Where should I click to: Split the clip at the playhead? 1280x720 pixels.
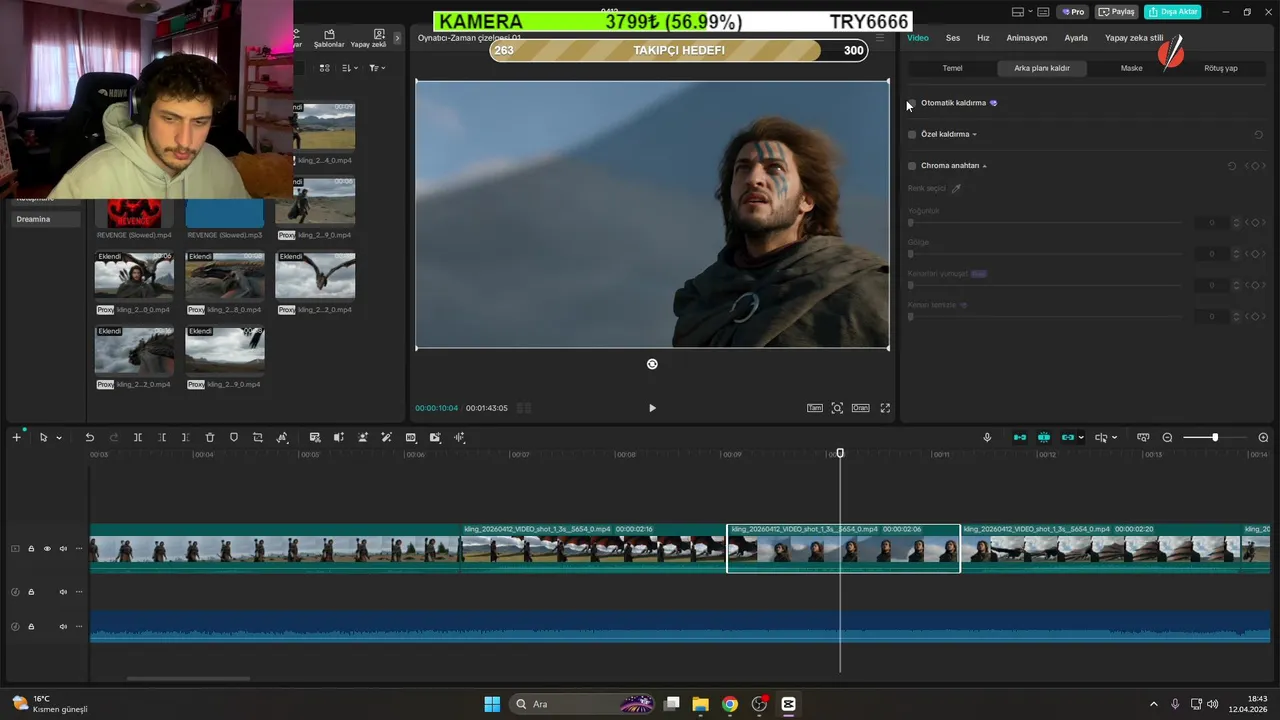[138, 438]
